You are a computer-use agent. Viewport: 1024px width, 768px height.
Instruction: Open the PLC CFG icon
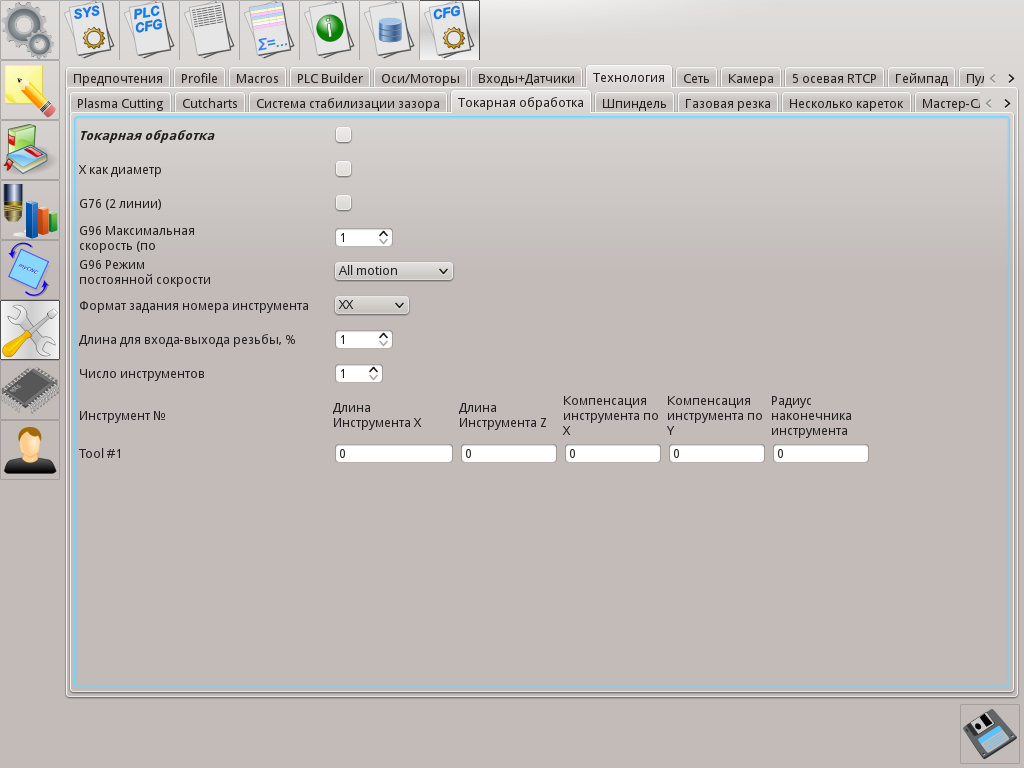(x=150, y=30)
